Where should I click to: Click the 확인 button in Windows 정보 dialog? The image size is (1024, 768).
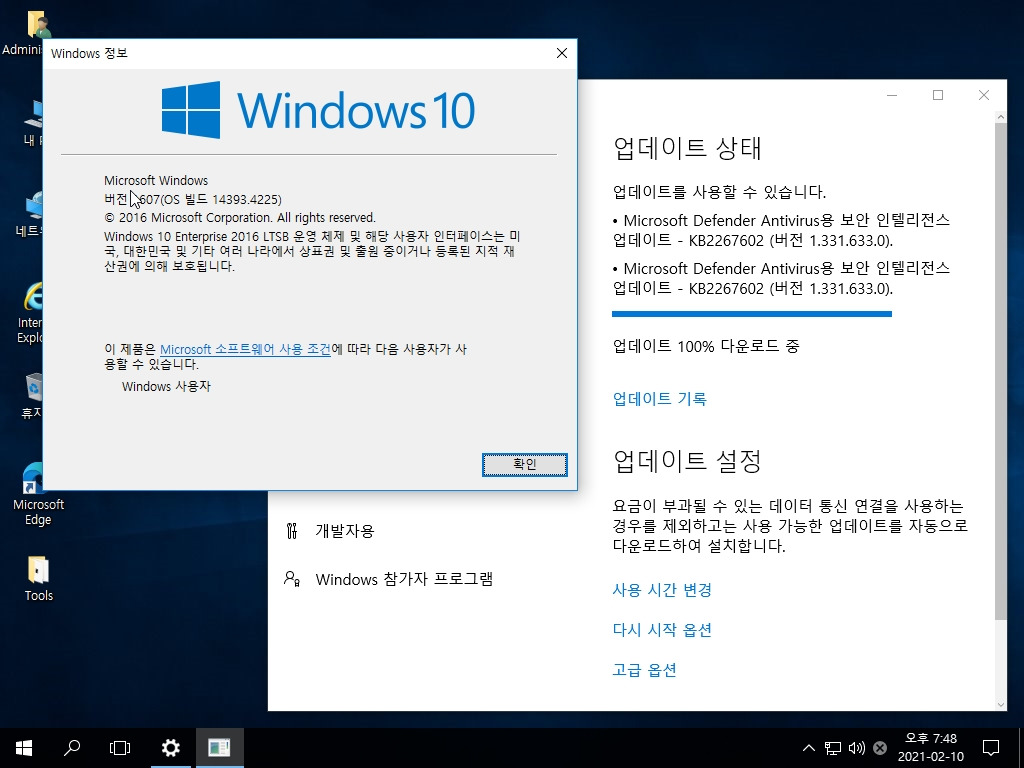524,464
